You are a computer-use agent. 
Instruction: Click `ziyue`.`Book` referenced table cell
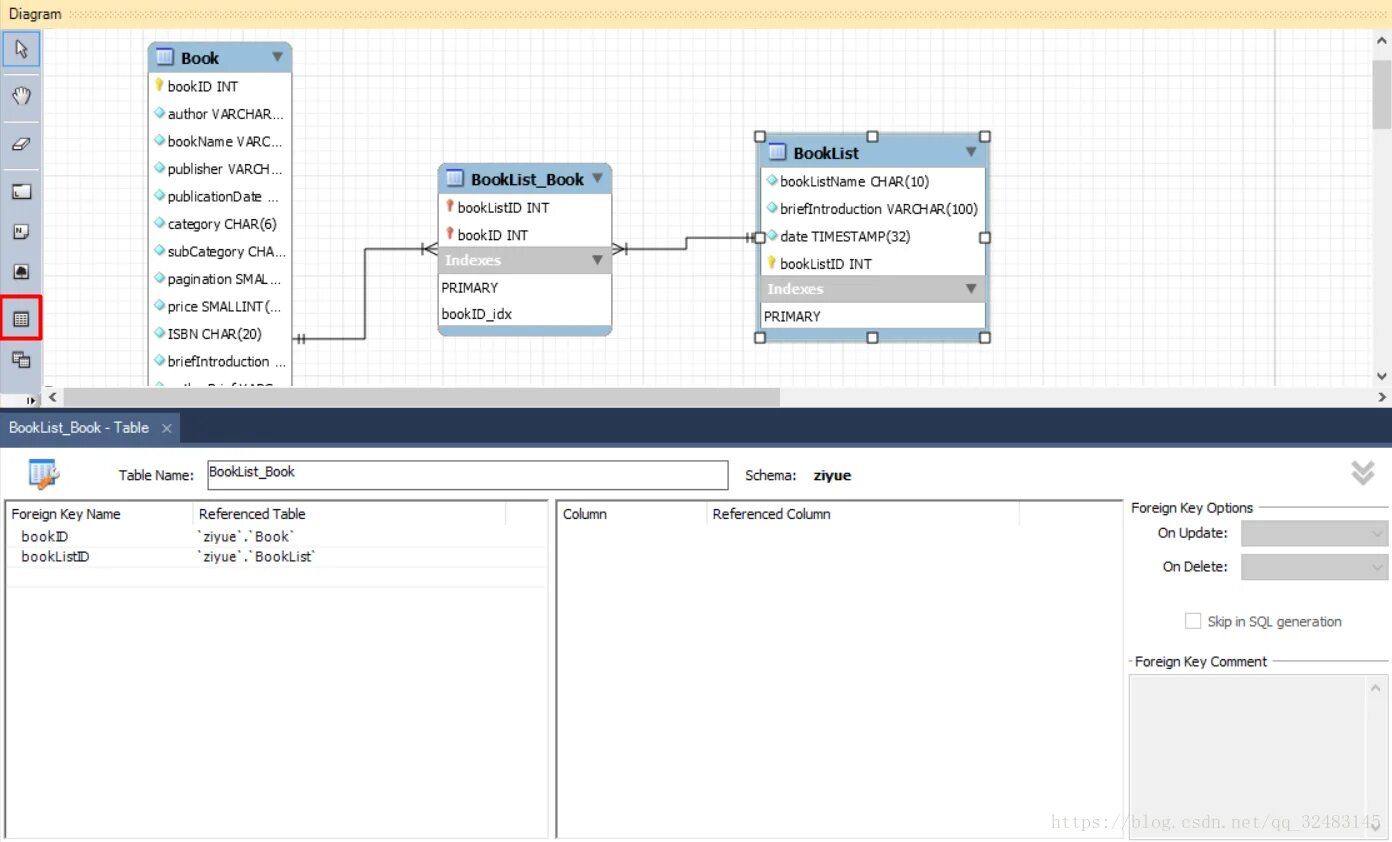tap(246, 537)
